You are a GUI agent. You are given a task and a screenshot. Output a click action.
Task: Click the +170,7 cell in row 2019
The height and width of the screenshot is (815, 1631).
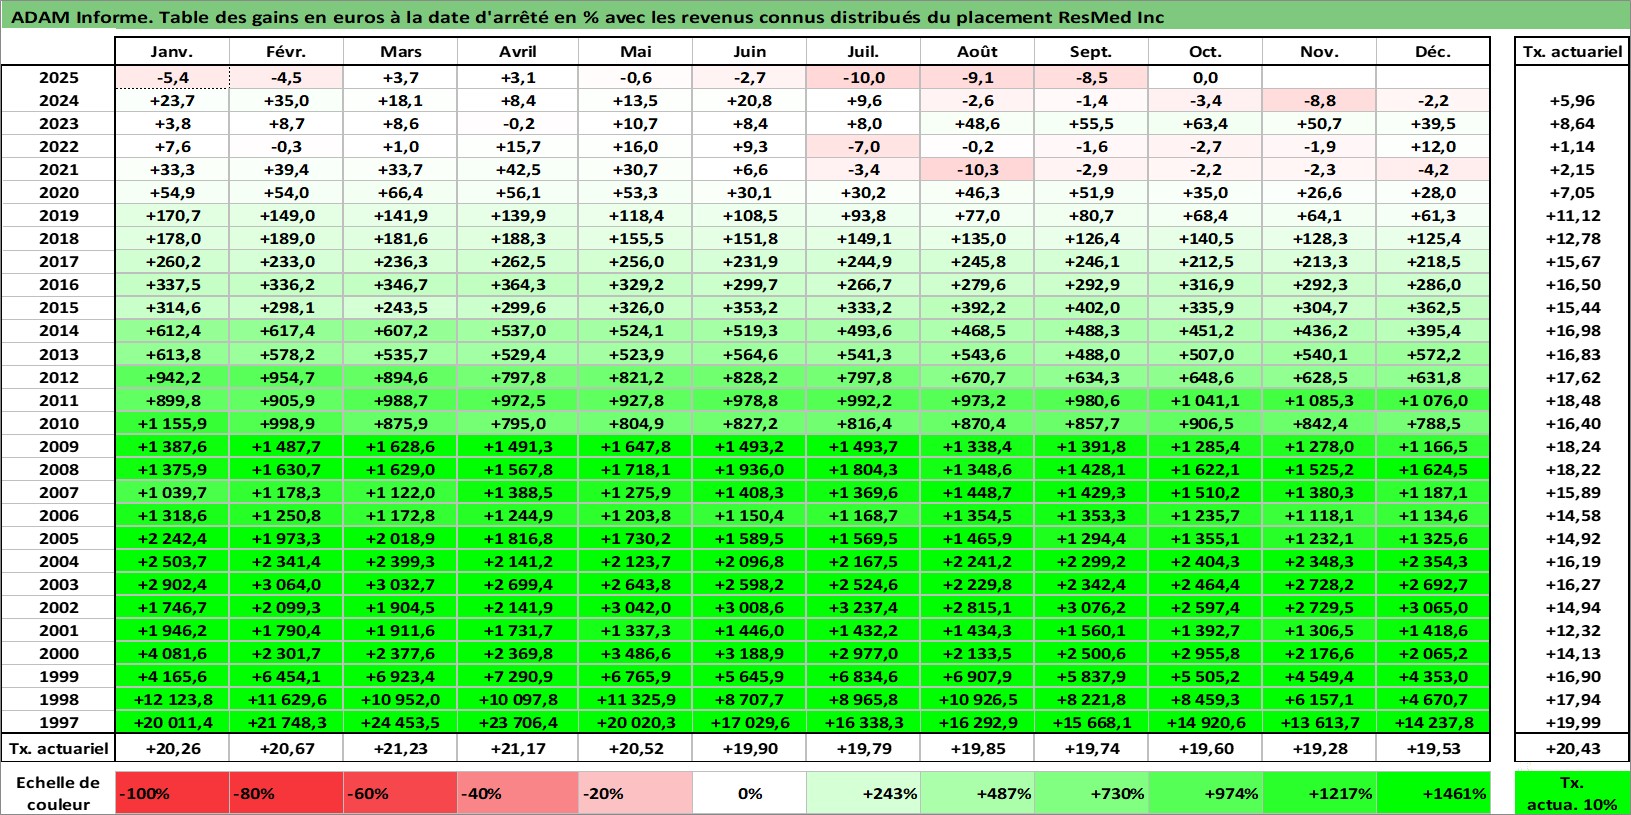tap(173, 215)
